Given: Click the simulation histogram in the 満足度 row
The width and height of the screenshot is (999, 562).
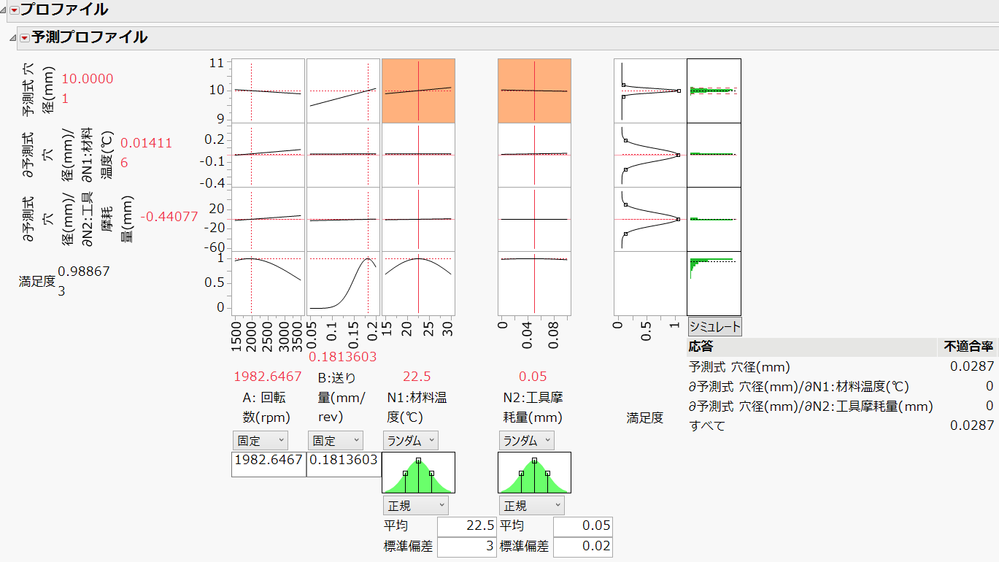Looking at the screenshot, I should coord(714,284).
